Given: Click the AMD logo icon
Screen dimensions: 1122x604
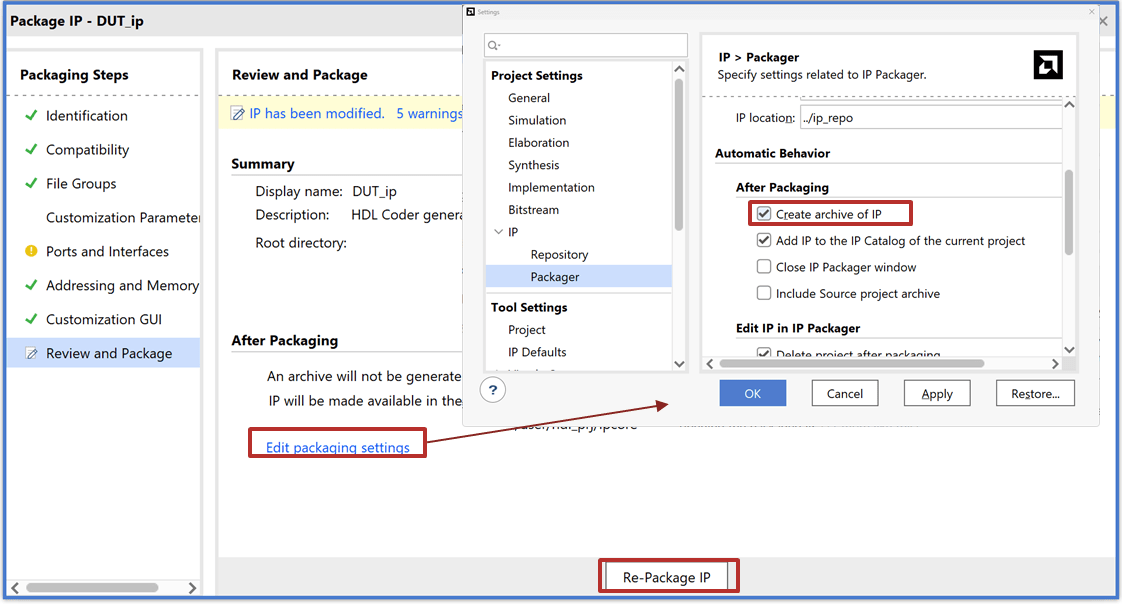Looking at the screenshot, I should click(x=1047, y=66).
